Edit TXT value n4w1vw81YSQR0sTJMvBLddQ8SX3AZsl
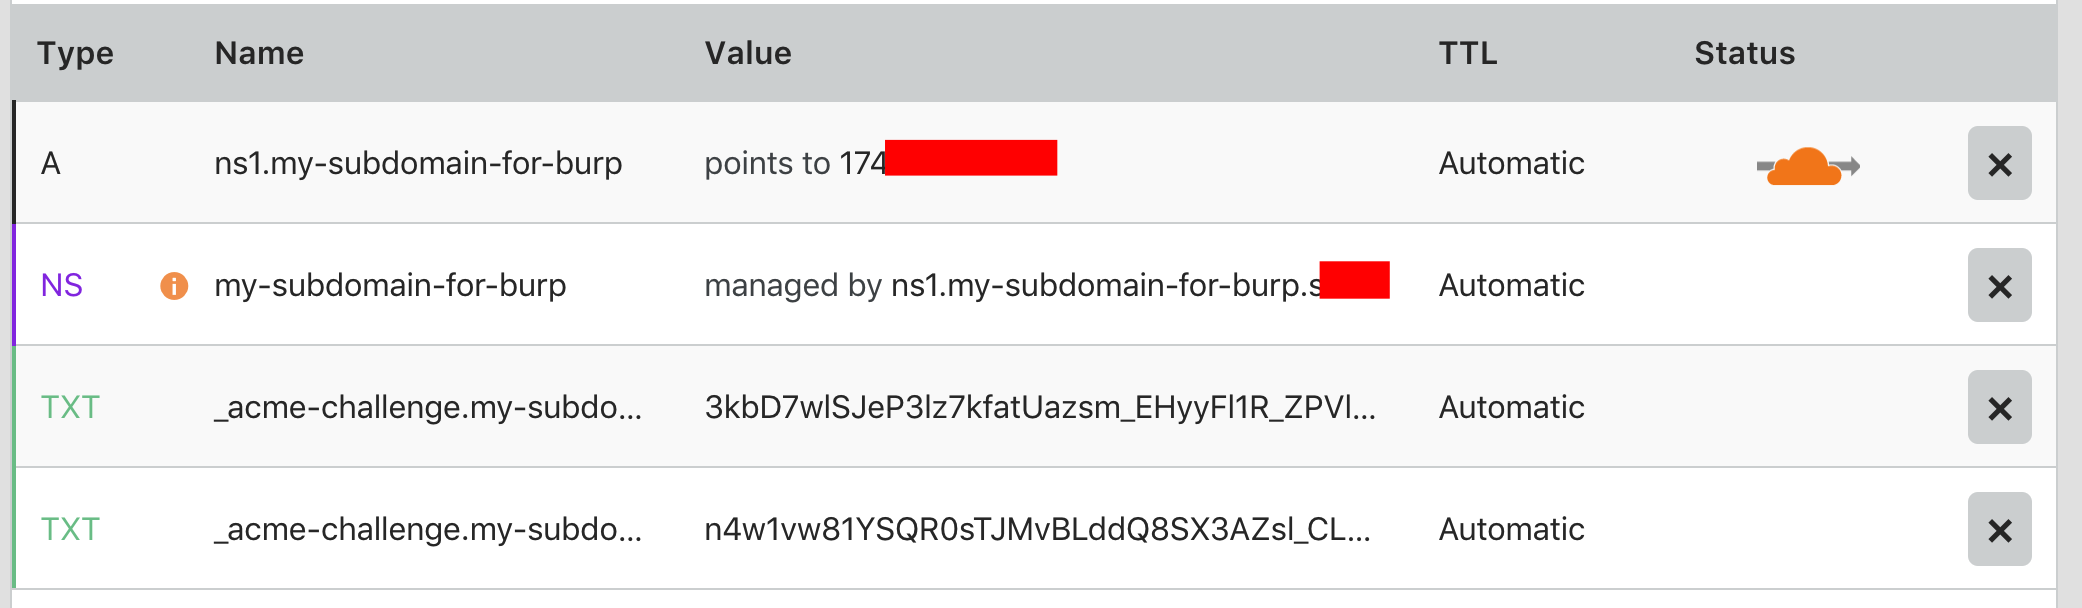The width and height of the screenshot is (2082, 608). [1037, 529]
